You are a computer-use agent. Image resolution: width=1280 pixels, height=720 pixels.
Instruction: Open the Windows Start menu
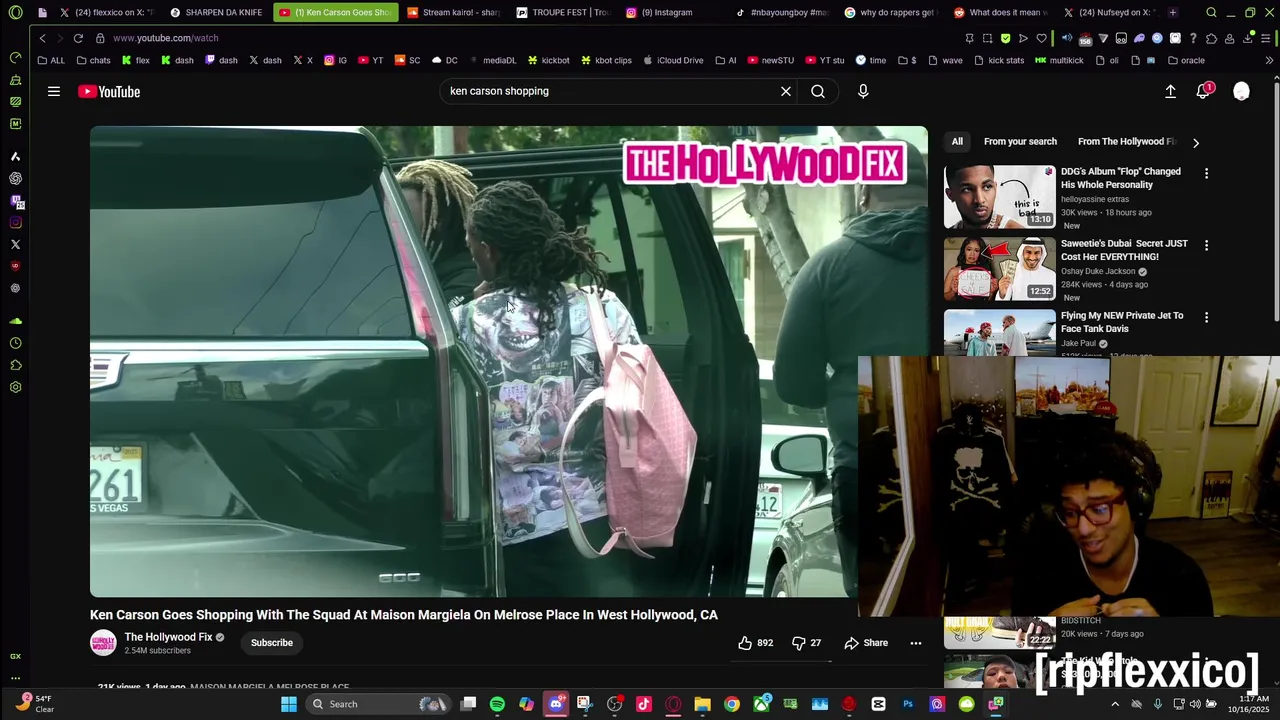click(289, 704)
